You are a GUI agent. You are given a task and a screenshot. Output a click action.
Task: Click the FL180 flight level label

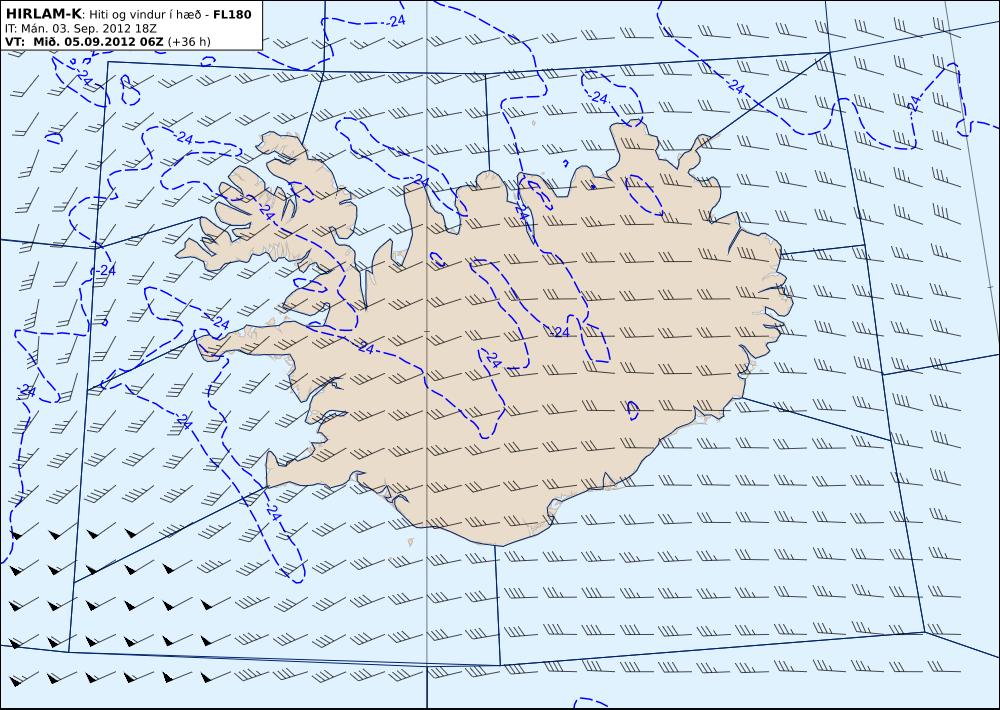coord(232,14)
